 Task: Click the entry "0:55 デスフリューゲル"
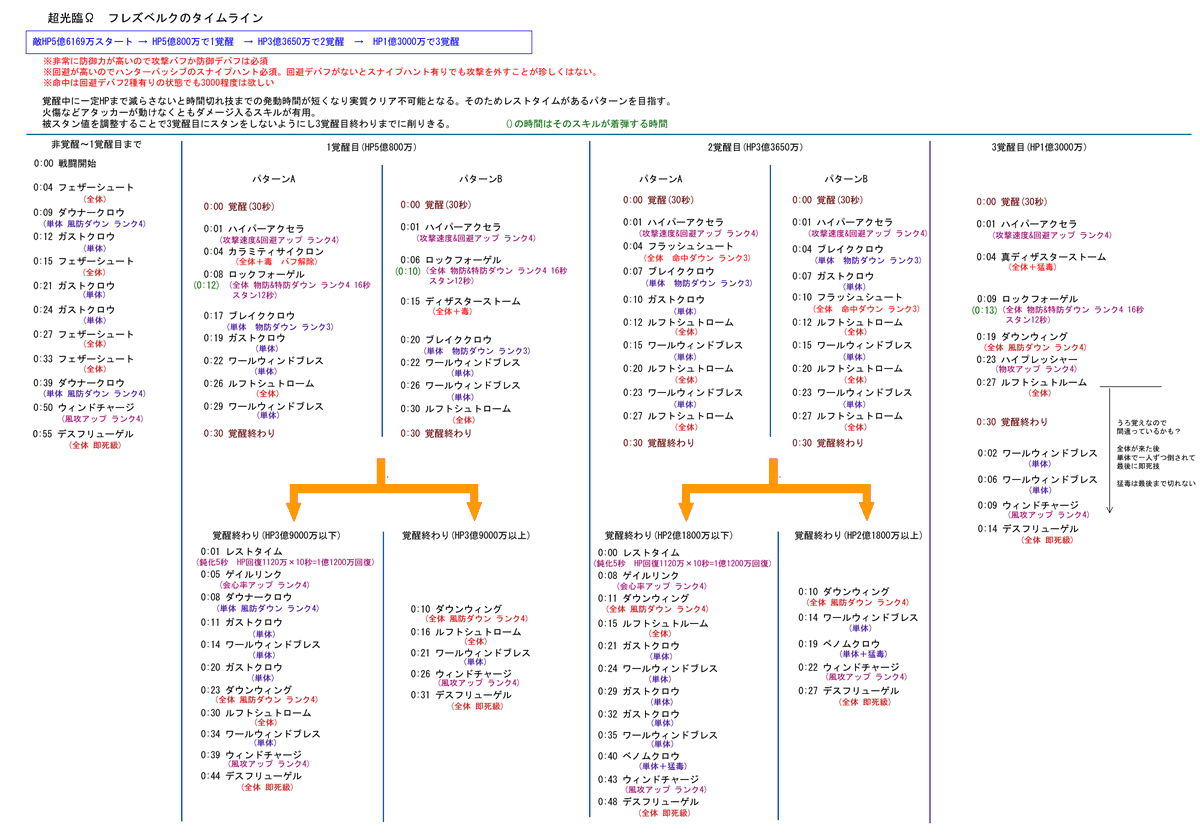(x=83, y=435)
